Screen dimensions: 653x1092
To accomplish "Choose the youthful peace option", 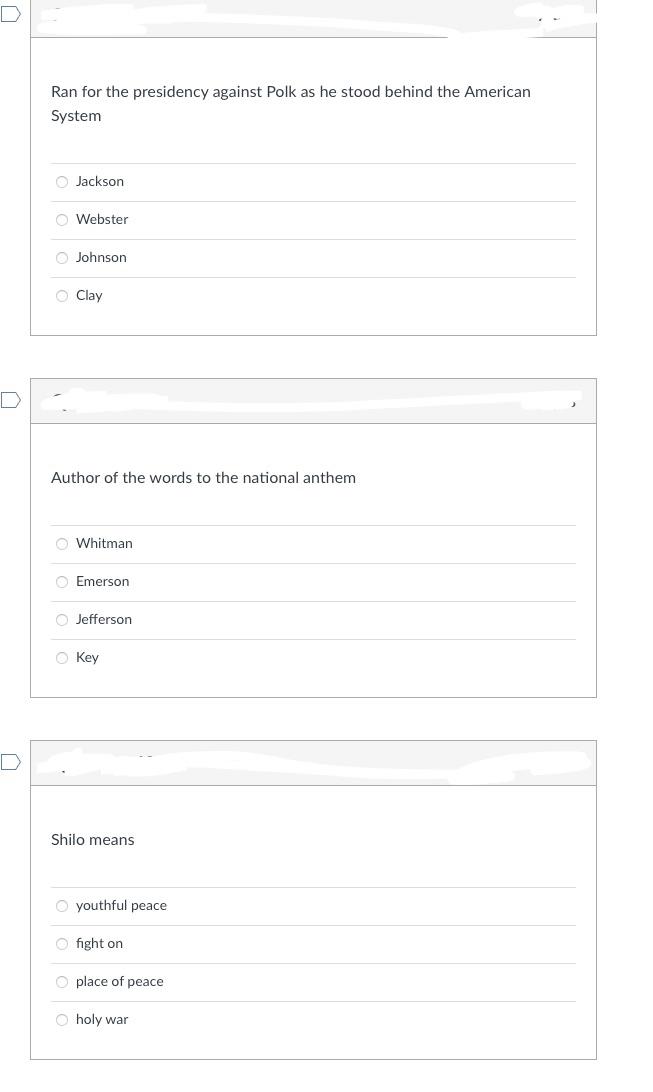I will (x=62, y=906).
